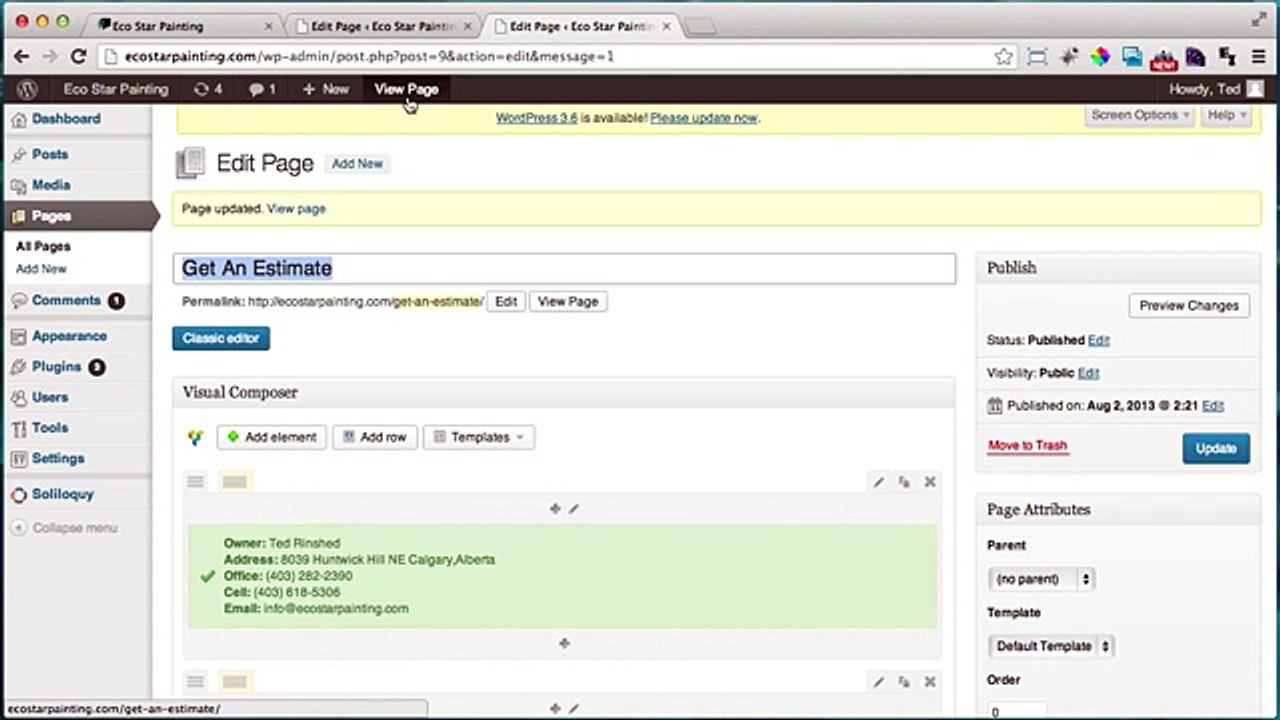Edit the permalink using the Edit button
The height and width of the screenshot is (720, 1280).
(x=506, y=301)
